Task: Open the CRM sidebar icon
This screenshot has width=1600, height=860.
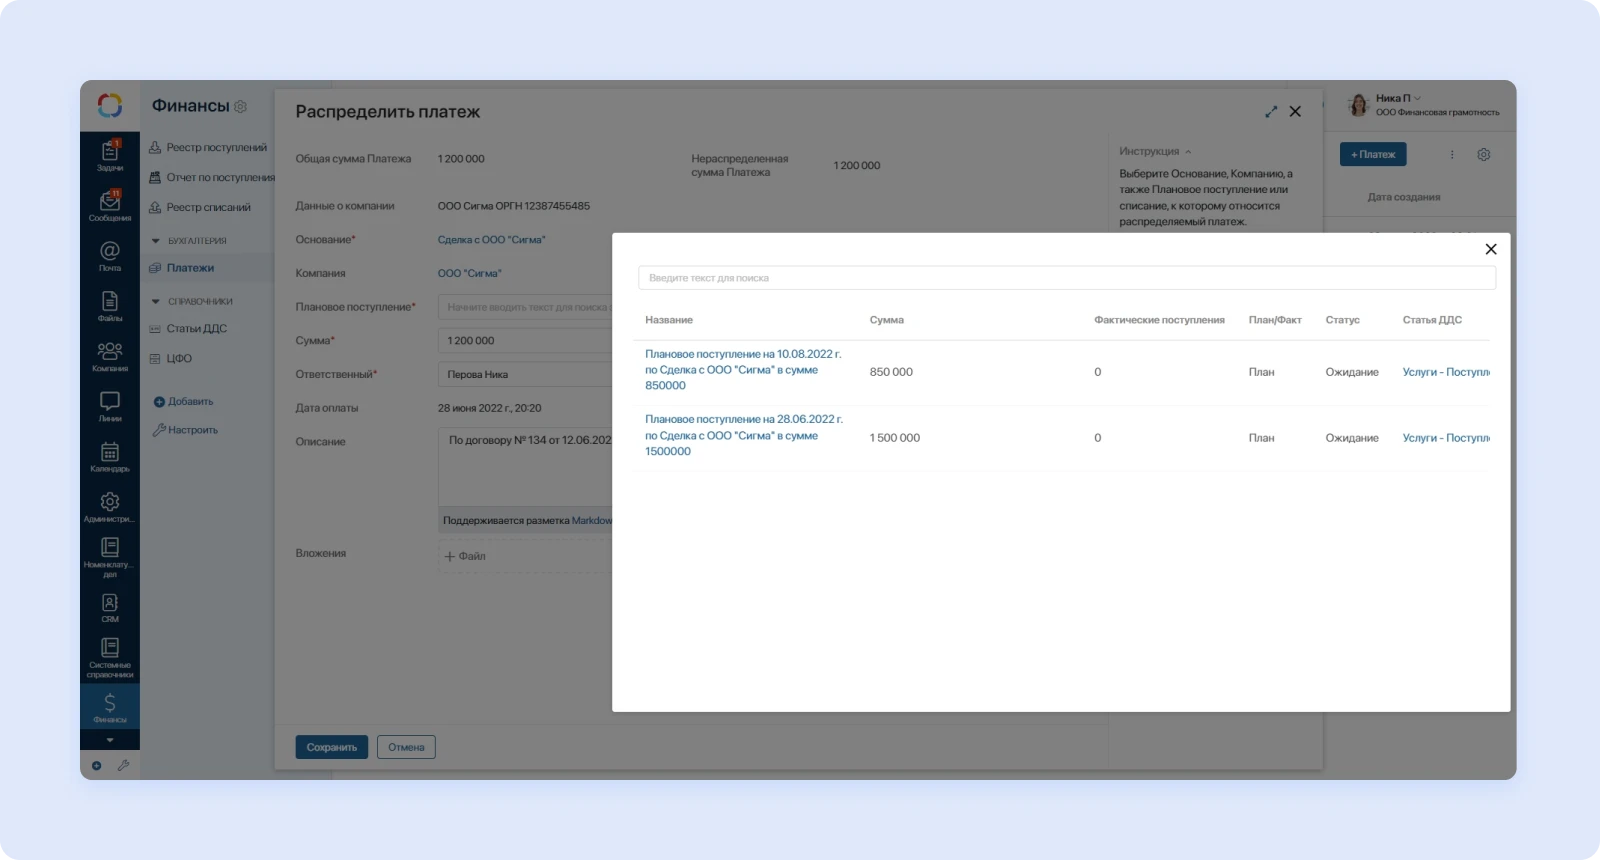Action: coord(110,607)
